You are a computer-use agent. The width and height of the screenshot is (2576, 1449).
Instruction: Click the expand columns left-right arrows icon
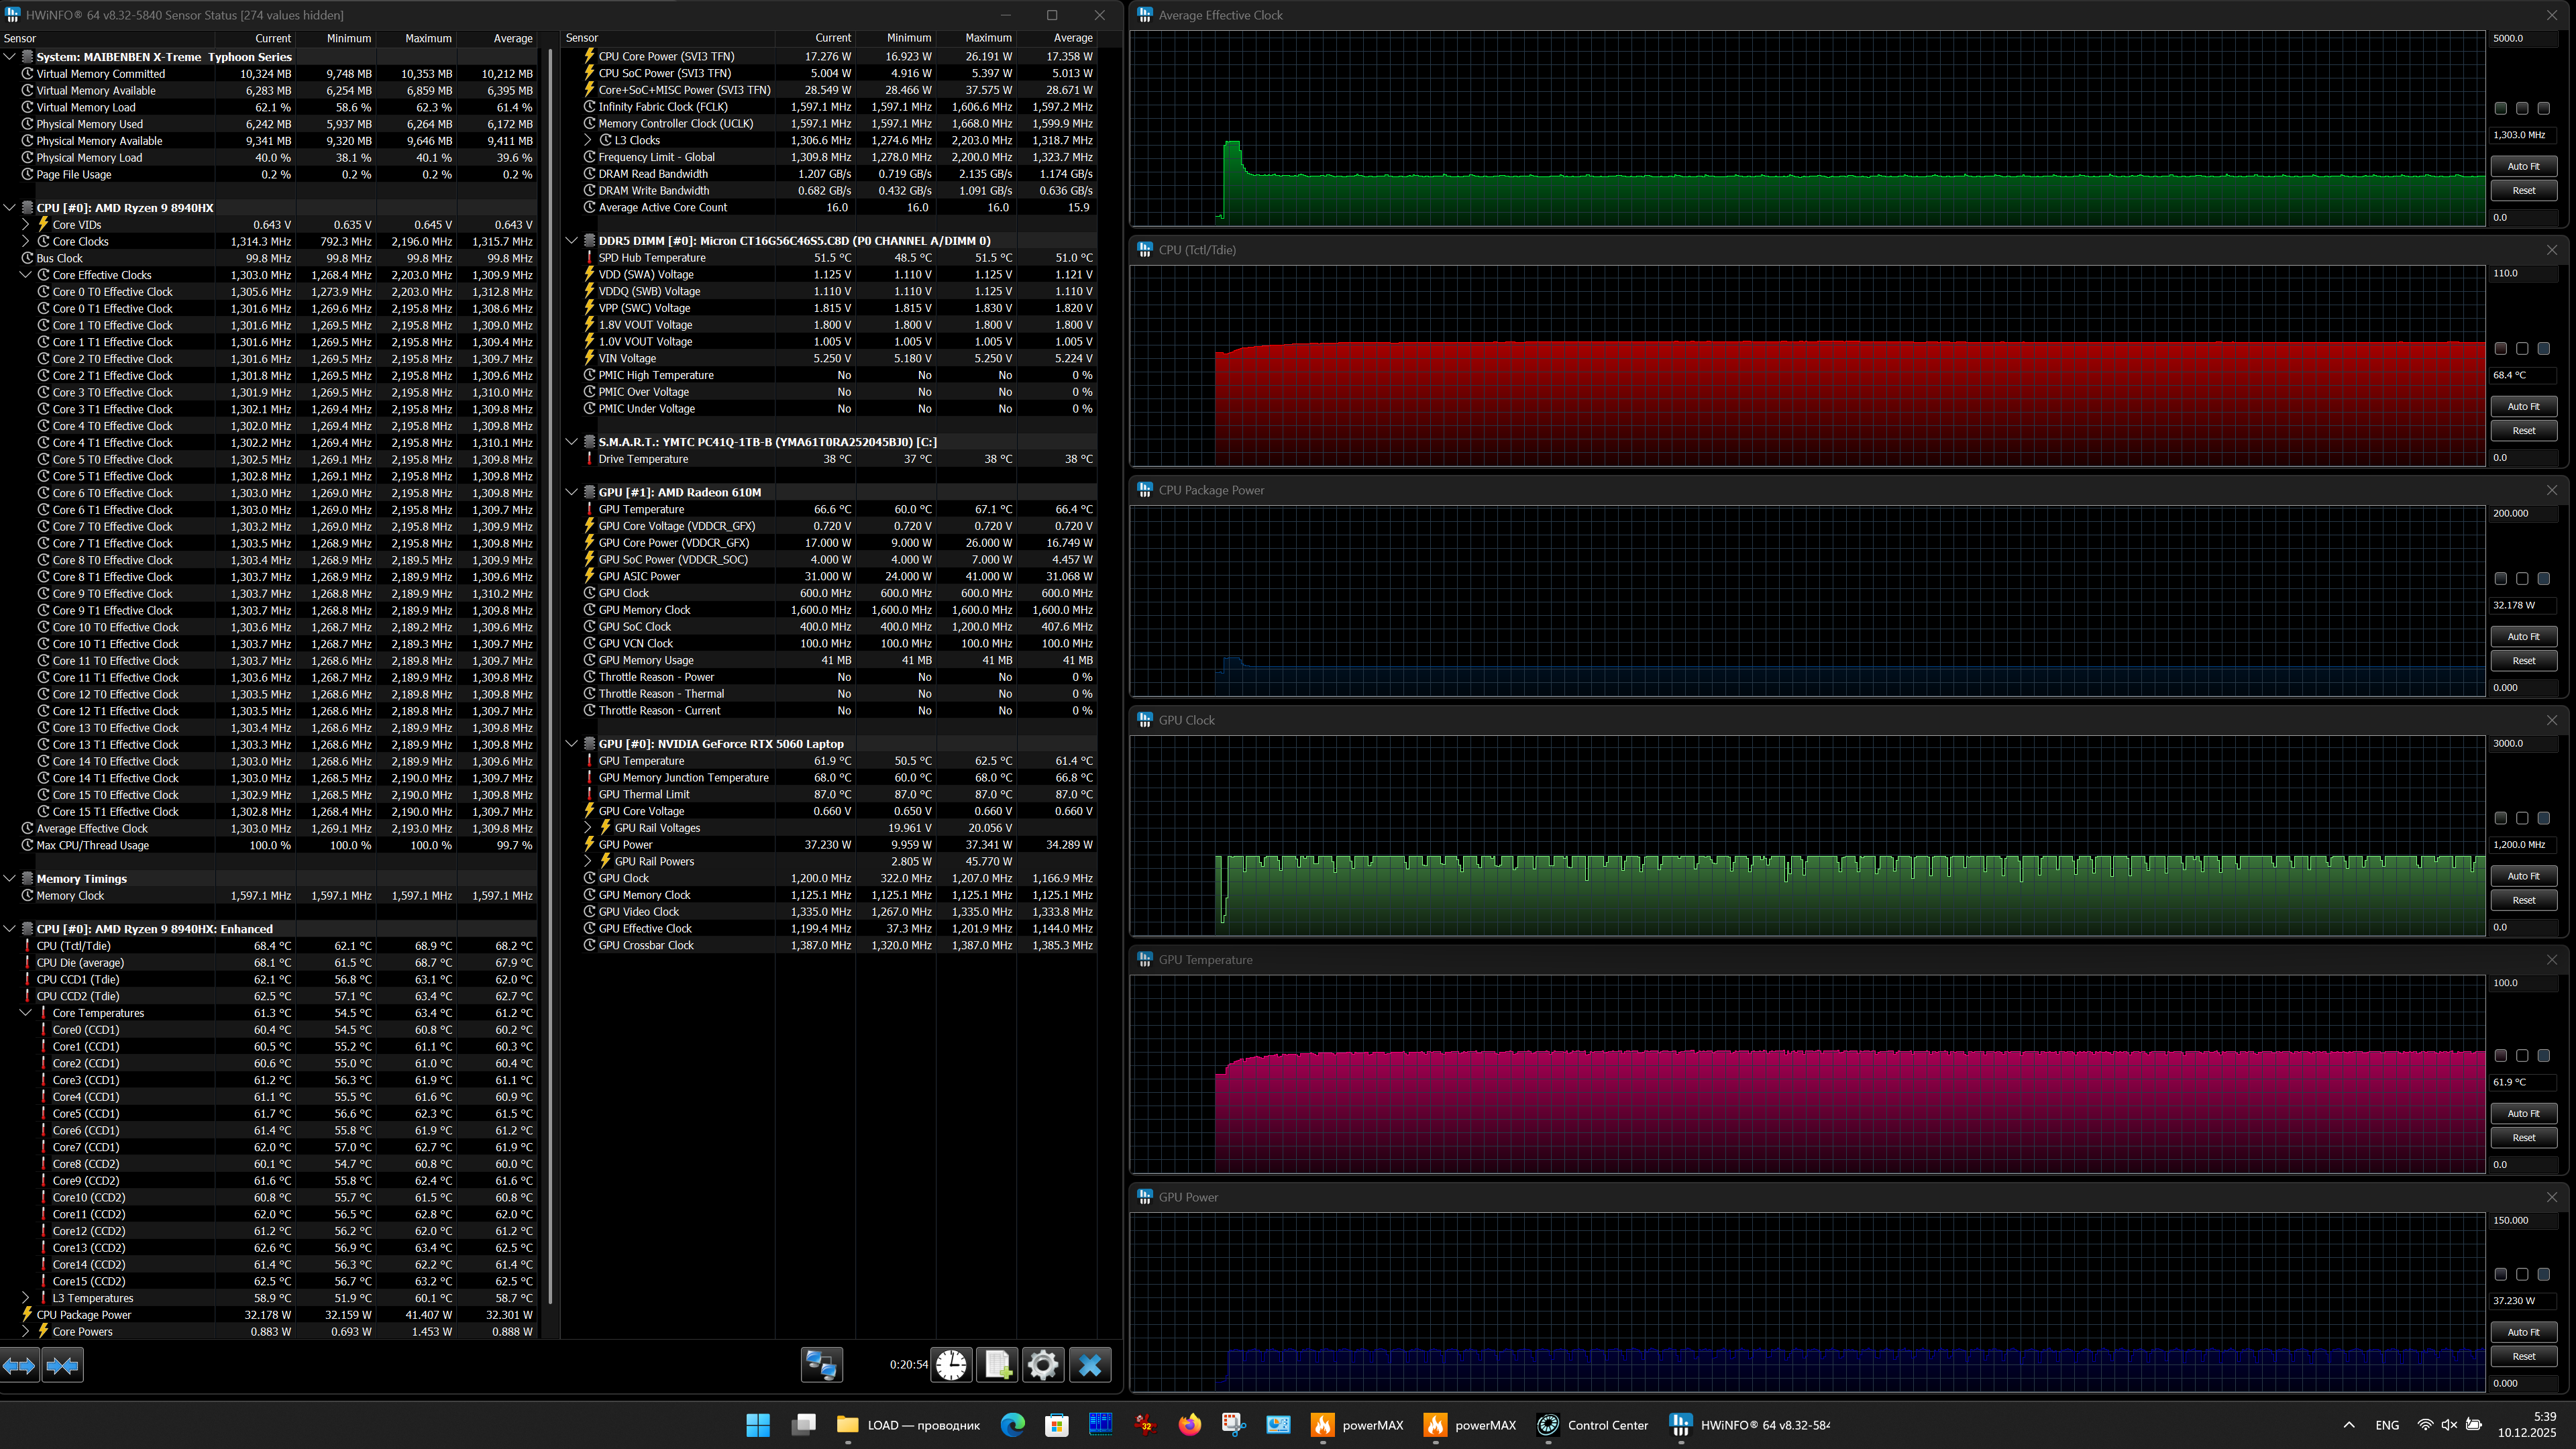pos(19,1365)
